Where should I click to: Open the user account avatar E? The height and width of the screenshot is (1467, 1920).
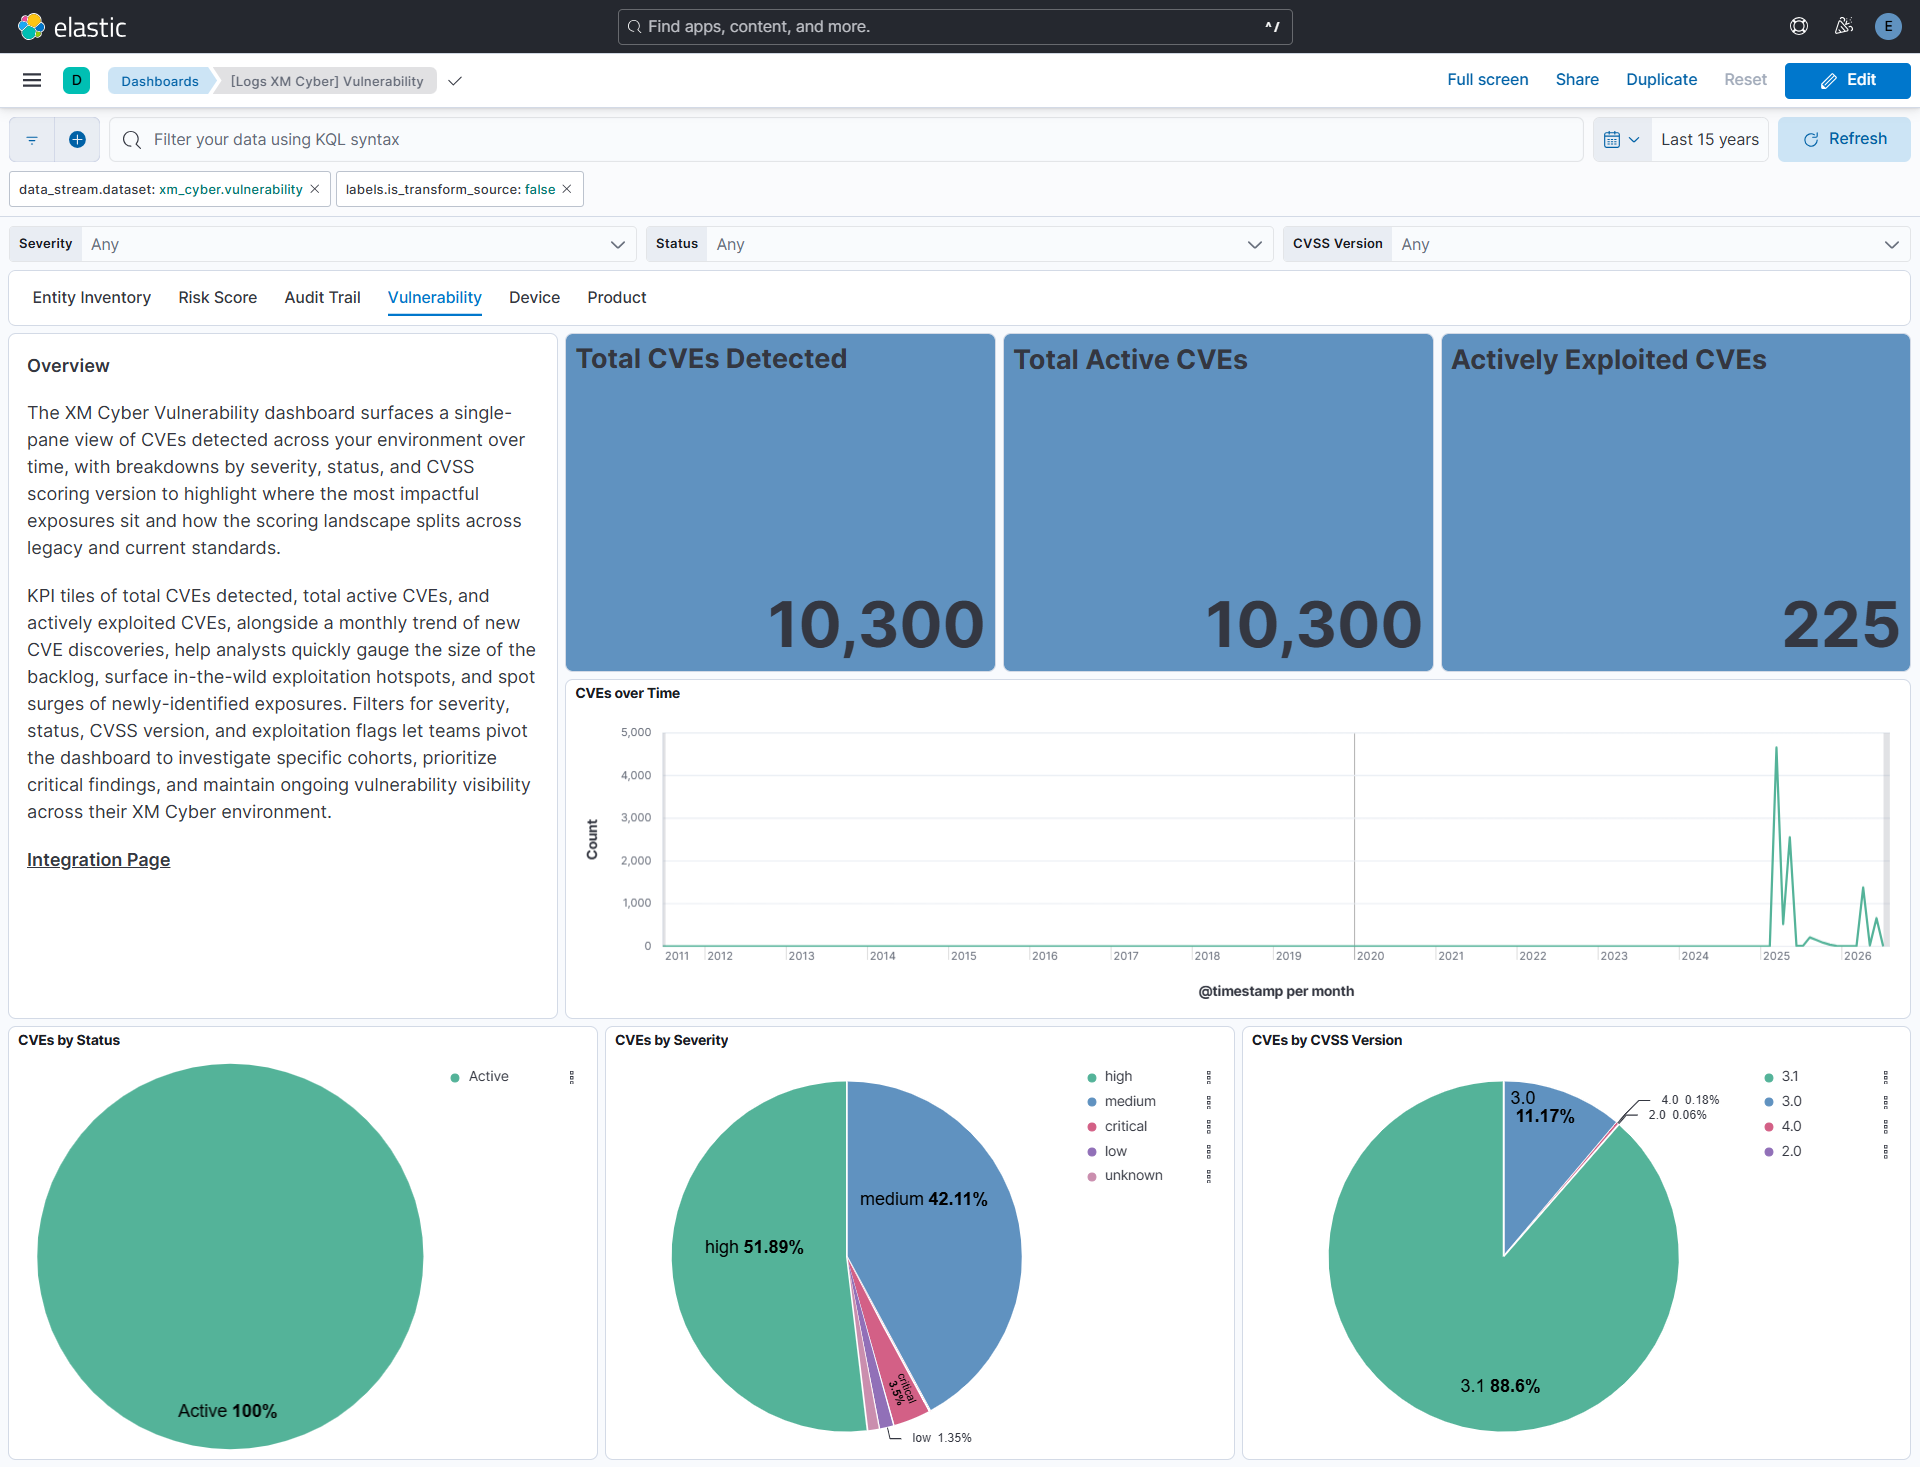click(x=1888, y=27)
